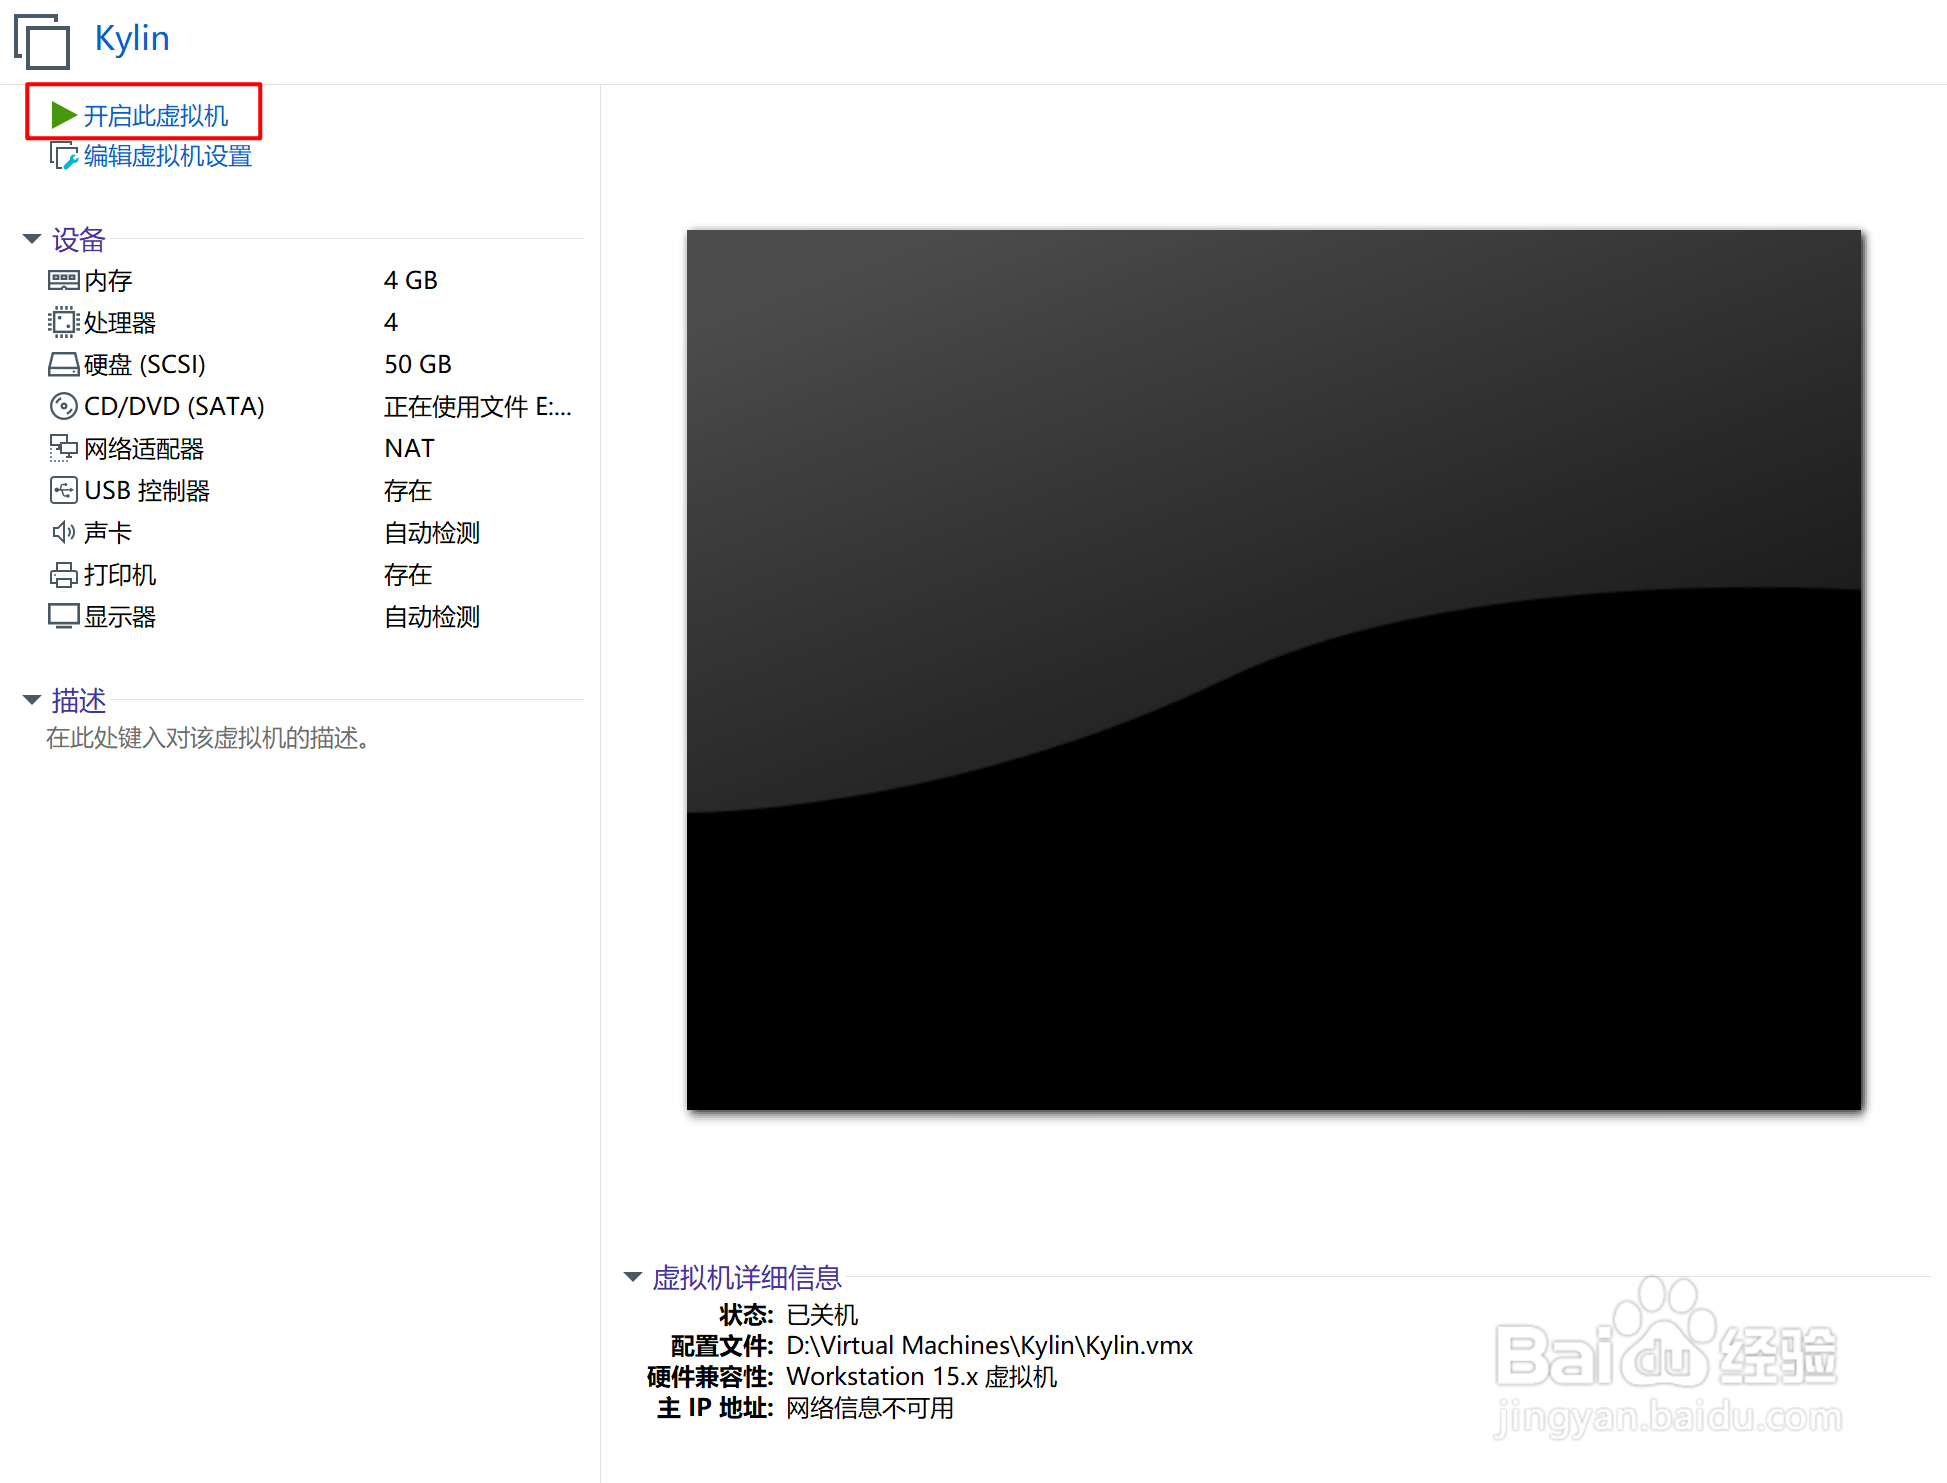Click the 虚拟机详细信息 header
The height and width of the screenshot is (1483, 1947).
[x=747, y=1278]
